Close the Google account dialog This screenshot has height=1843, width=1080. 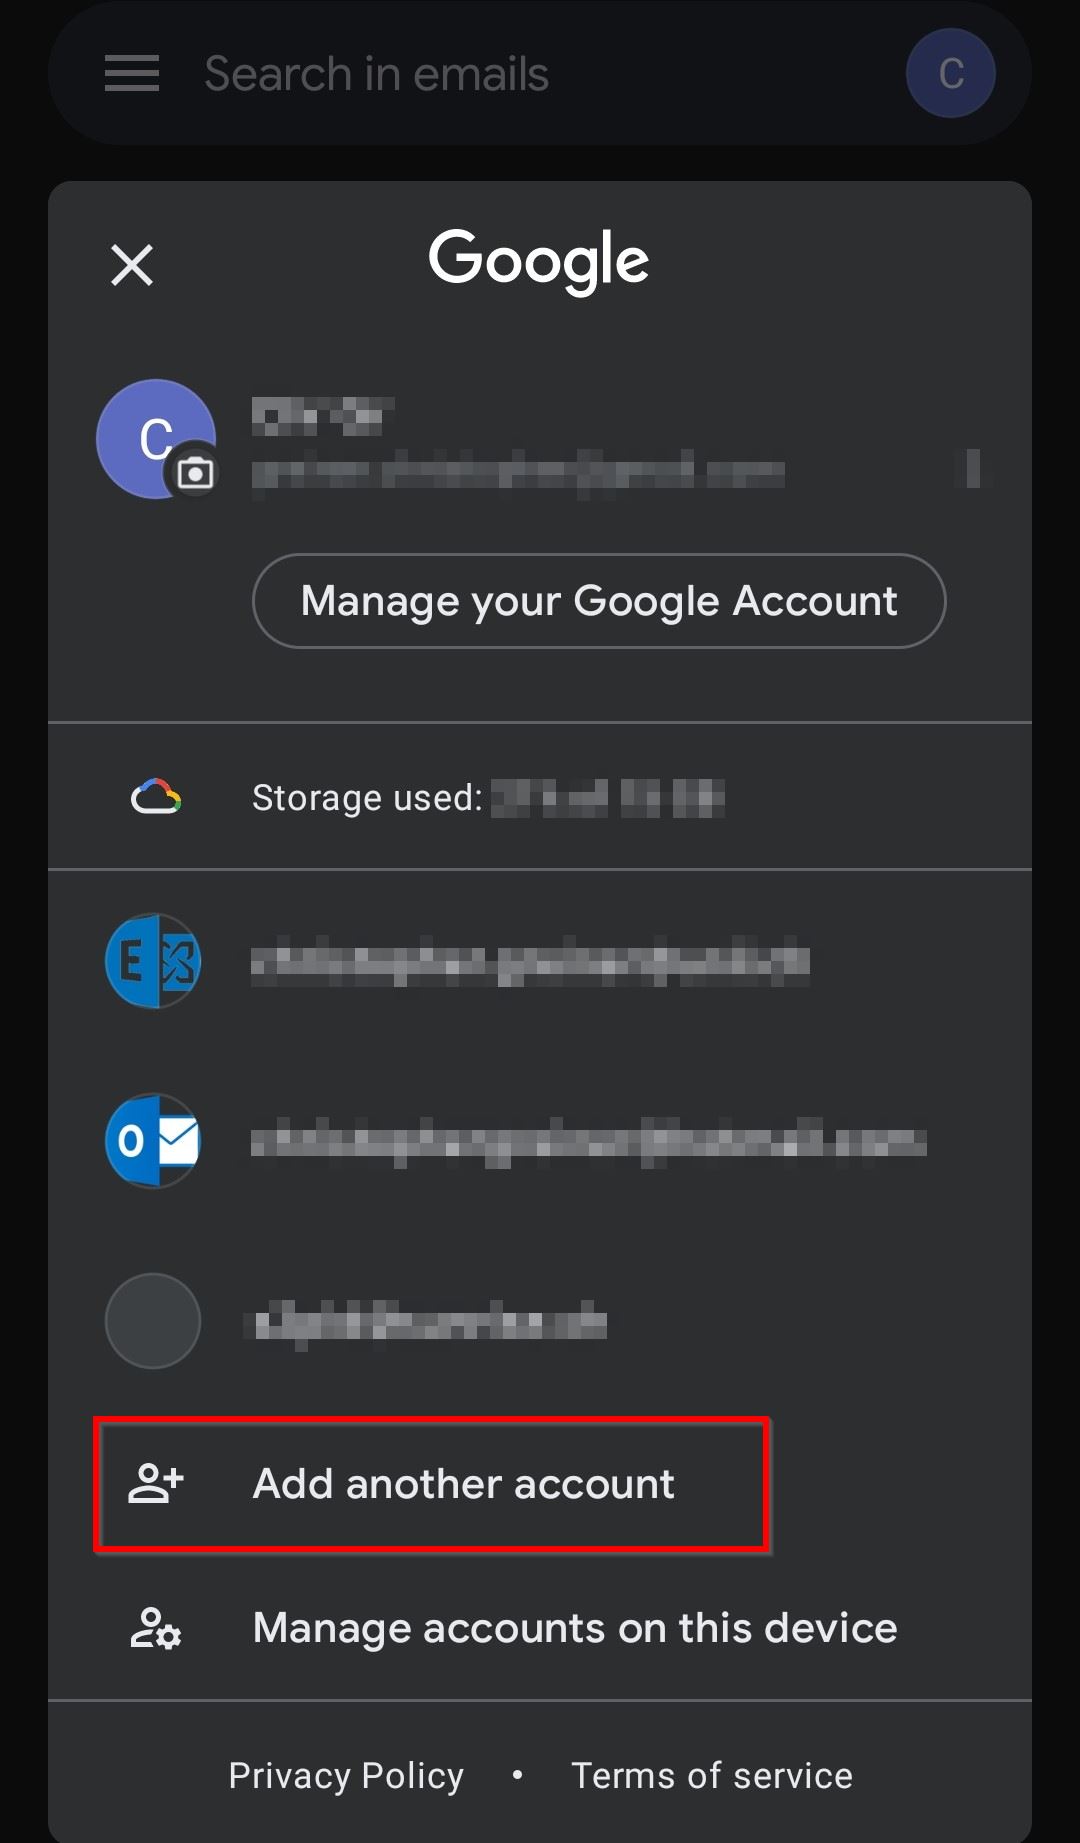[132, 265]
